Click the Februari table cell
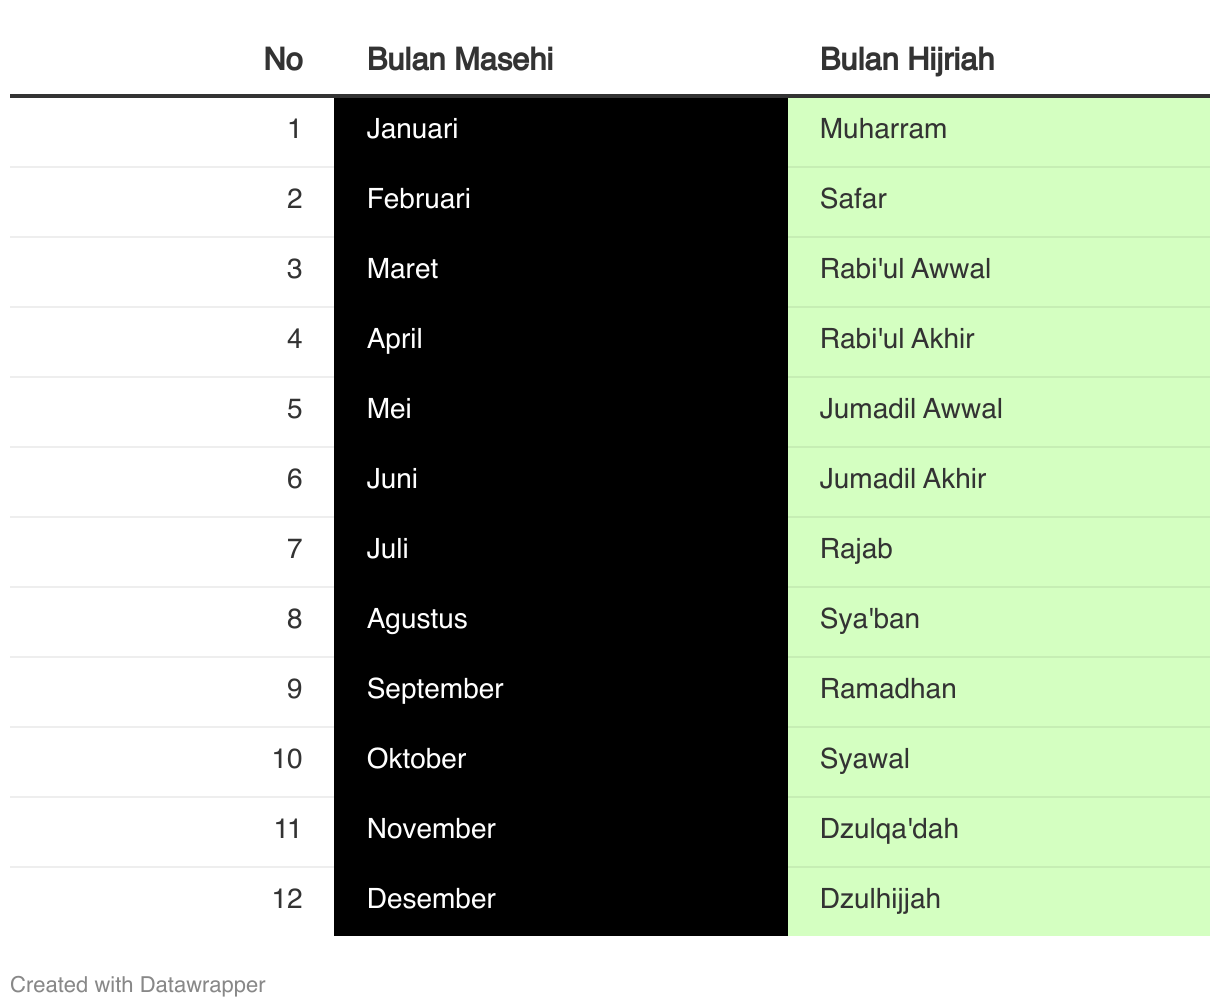Screen dimensions: 1220x1008 [x=419, y=199]
